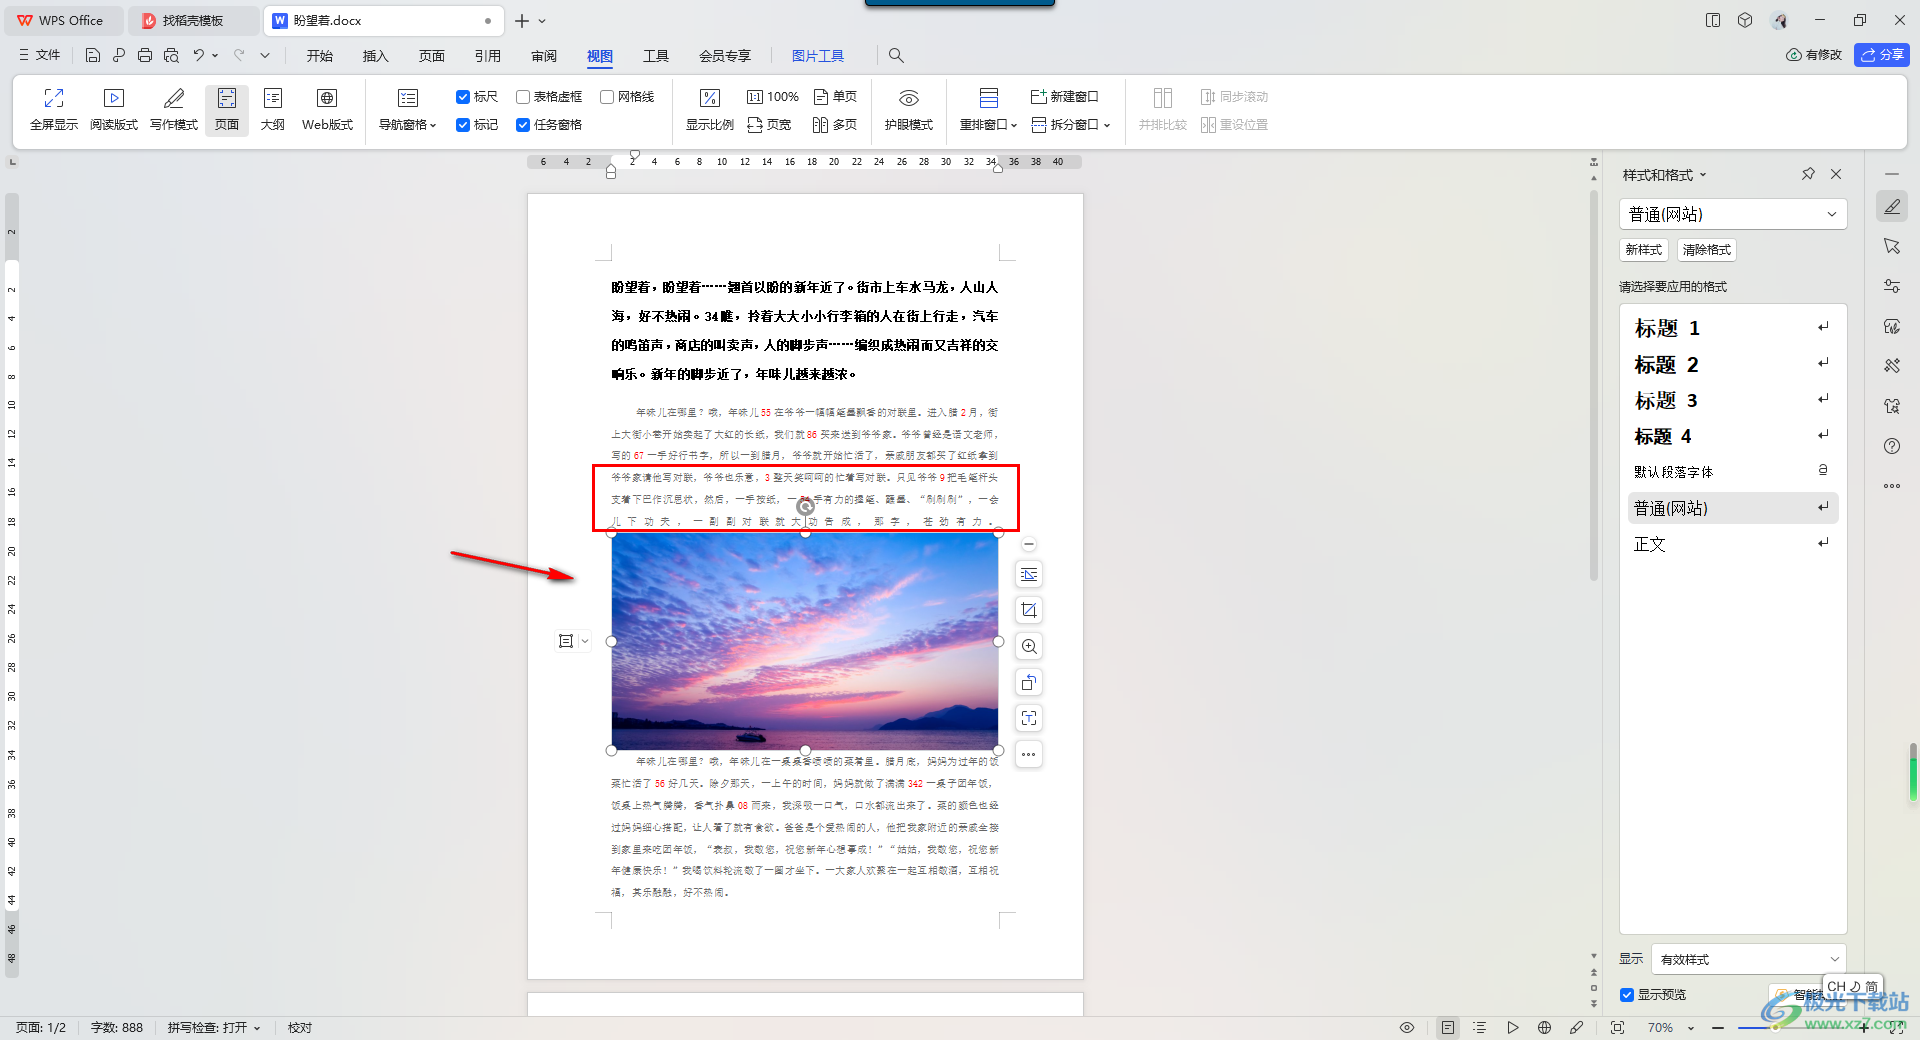Toggle the Table Gridlines checkbox
Viewport: 1920px width, 1040px height.
(x=523, y=97)
